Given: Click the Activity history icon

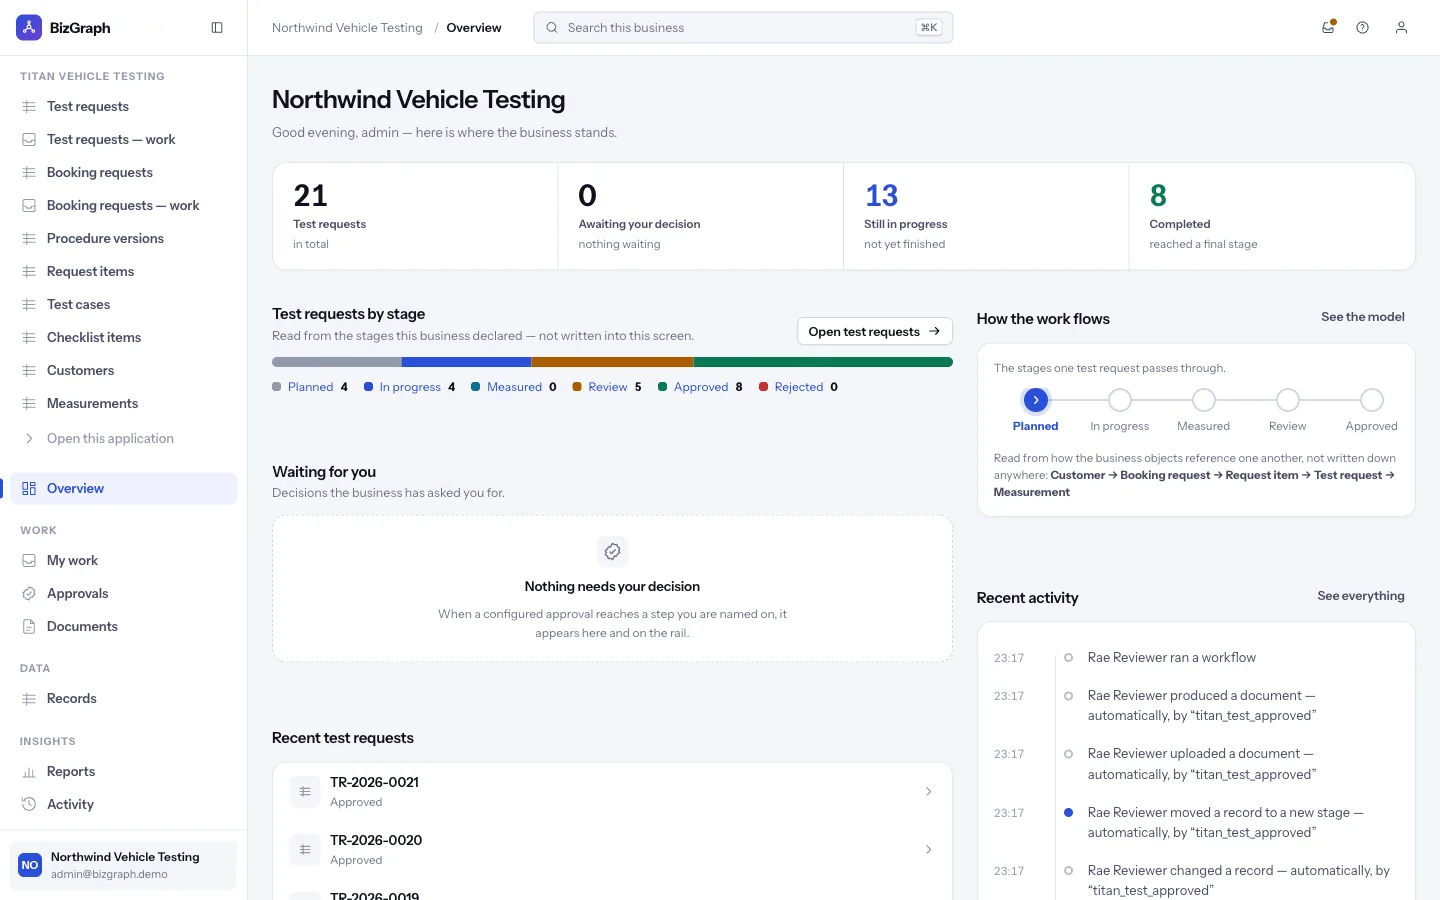Looking at the screenshot, I should tap(29, 805).
